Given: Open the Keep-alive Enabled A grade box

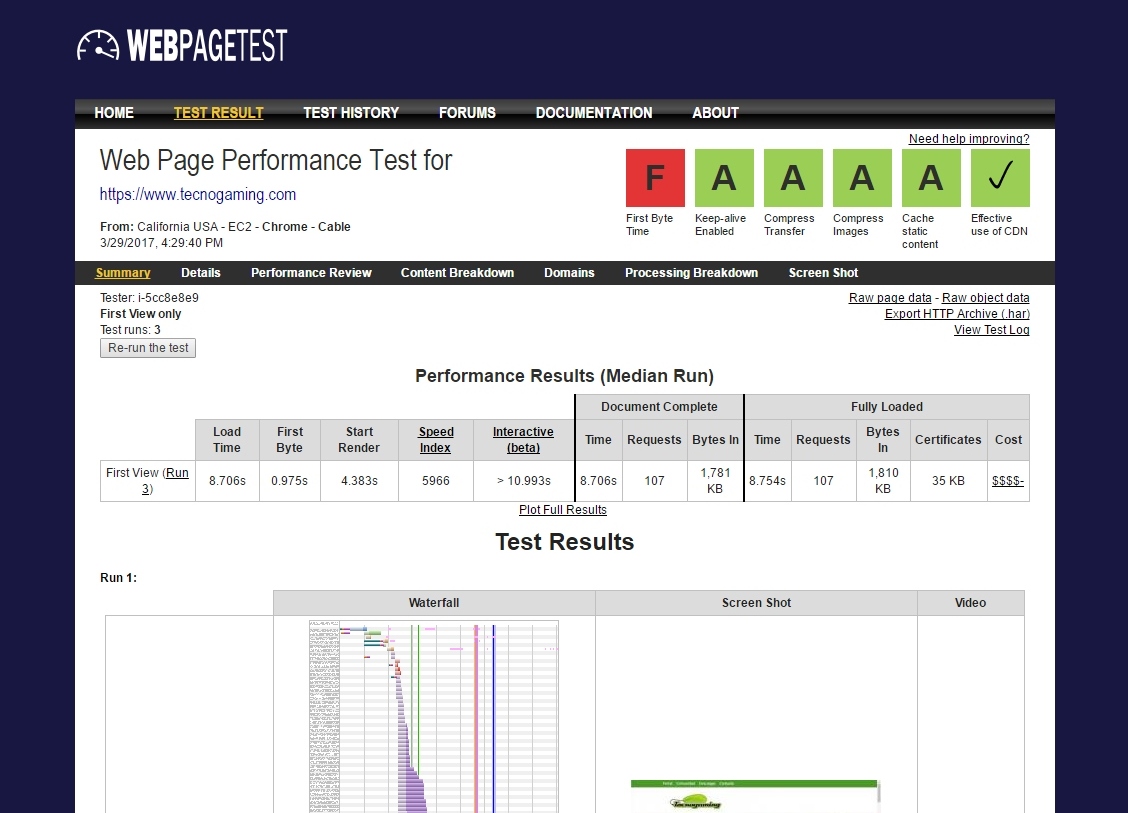Looking at the screenshot, I should pyautogui.click(x=723, y=178).
